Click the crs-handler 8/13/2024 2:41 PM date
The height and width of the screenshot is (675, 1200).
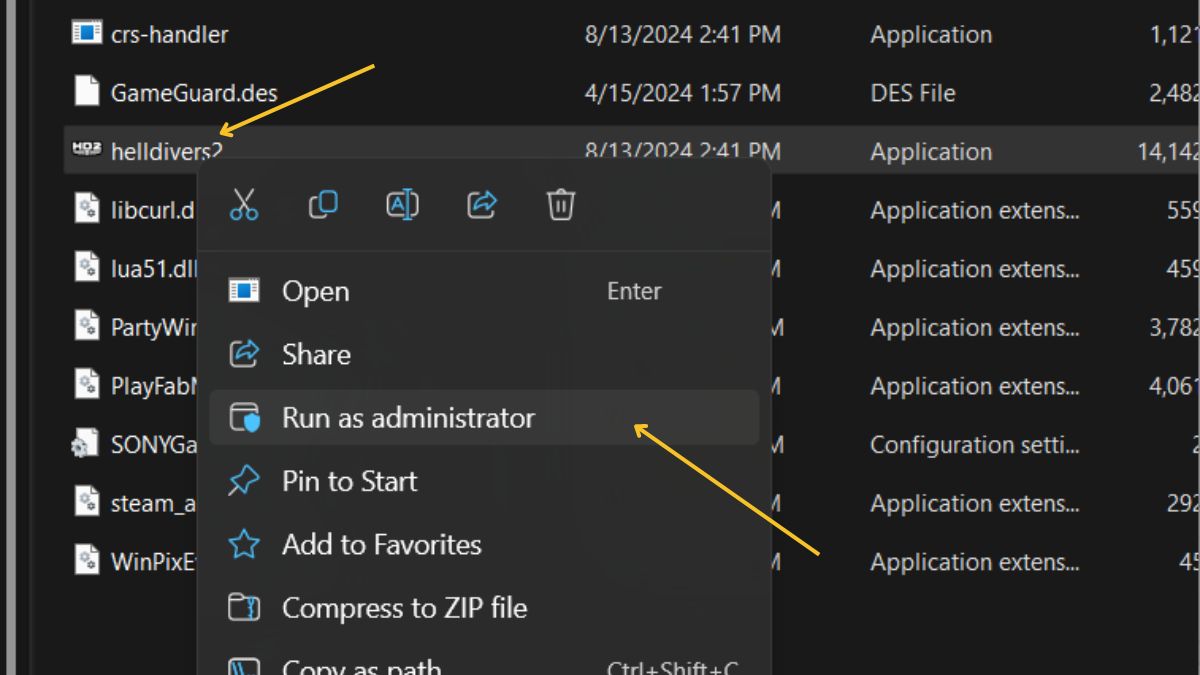click(x=683, y=34)
